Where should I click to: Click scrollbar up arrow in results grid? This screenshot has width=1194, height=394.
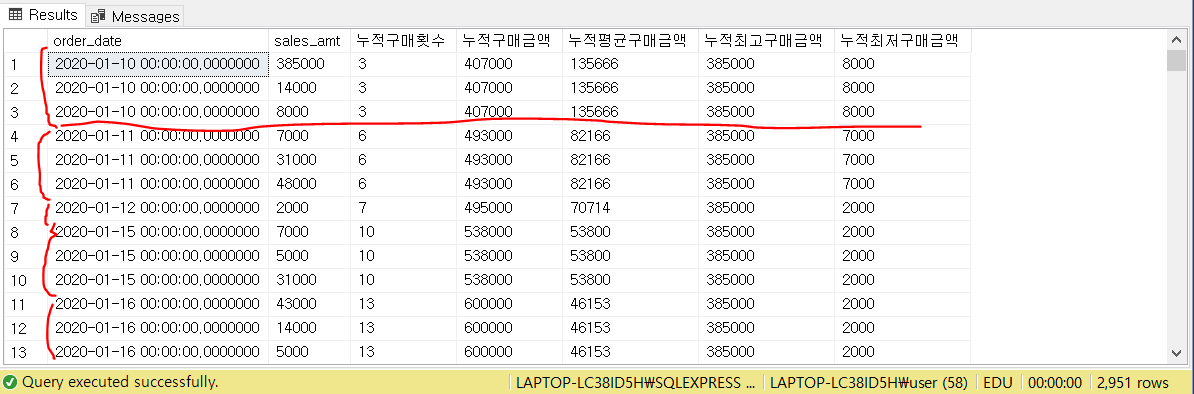tap(1176, 40)
